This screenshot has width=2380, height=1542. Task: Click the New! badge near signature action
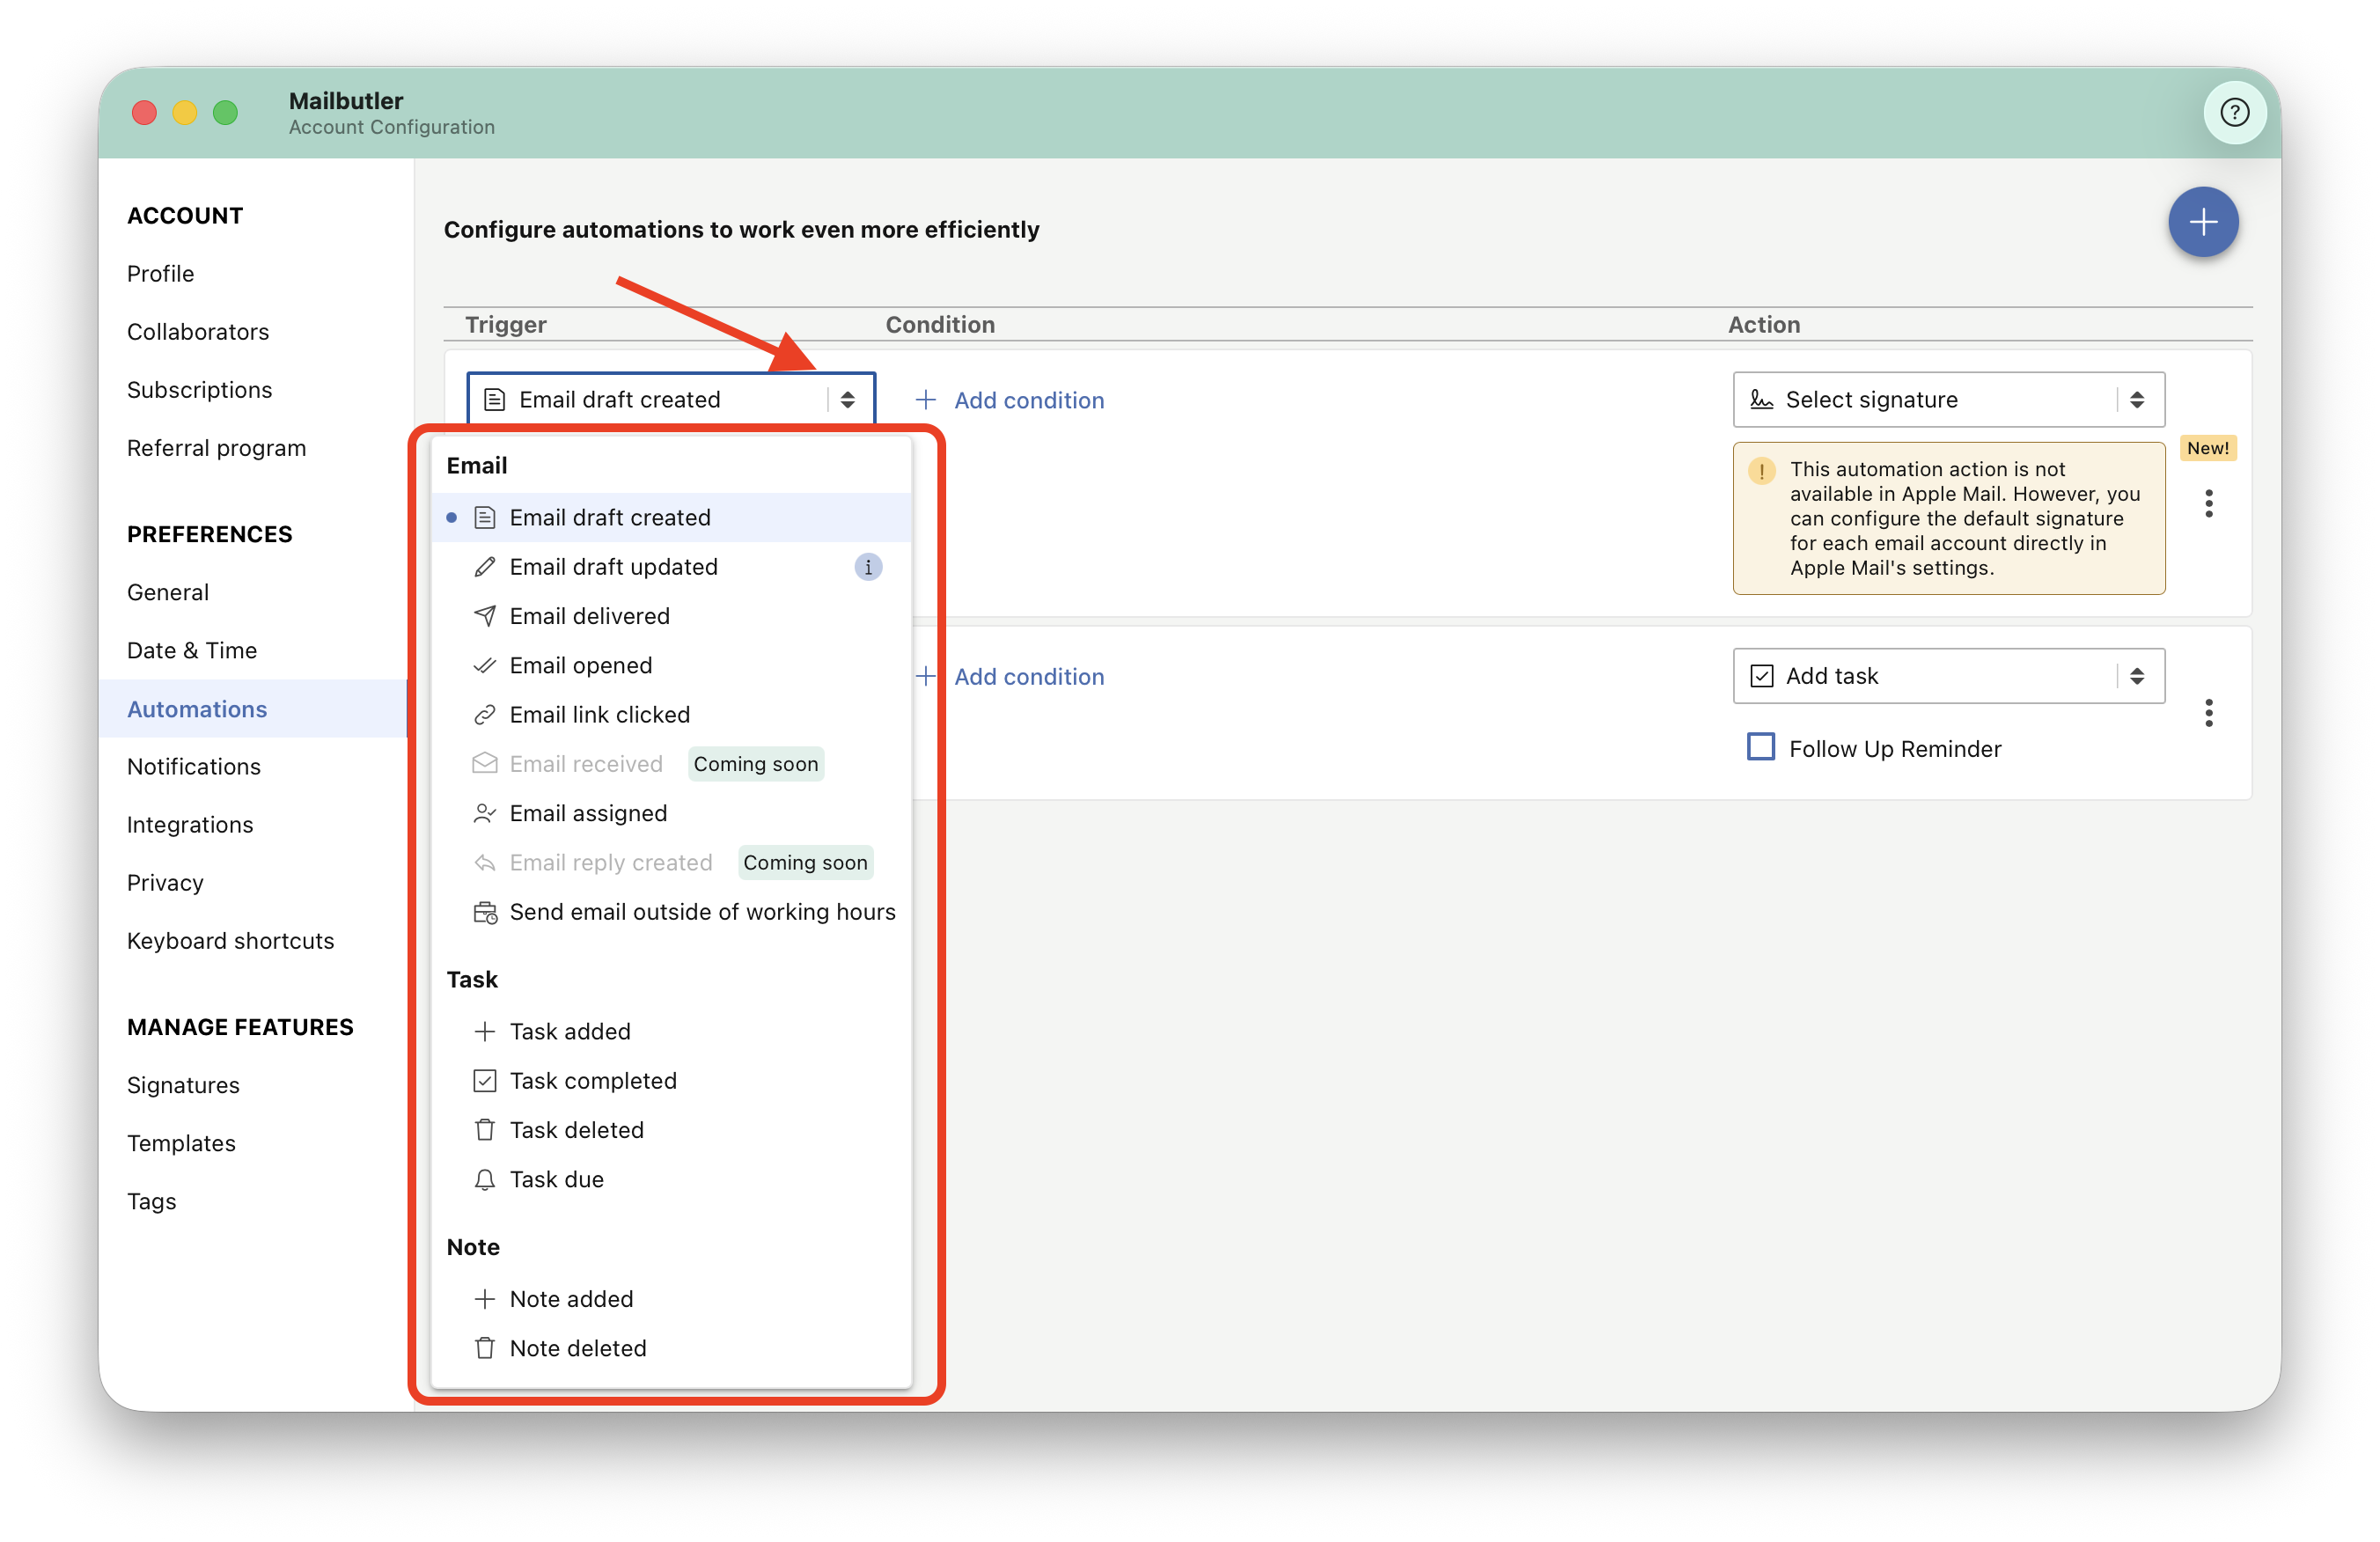click(2208, 448)
